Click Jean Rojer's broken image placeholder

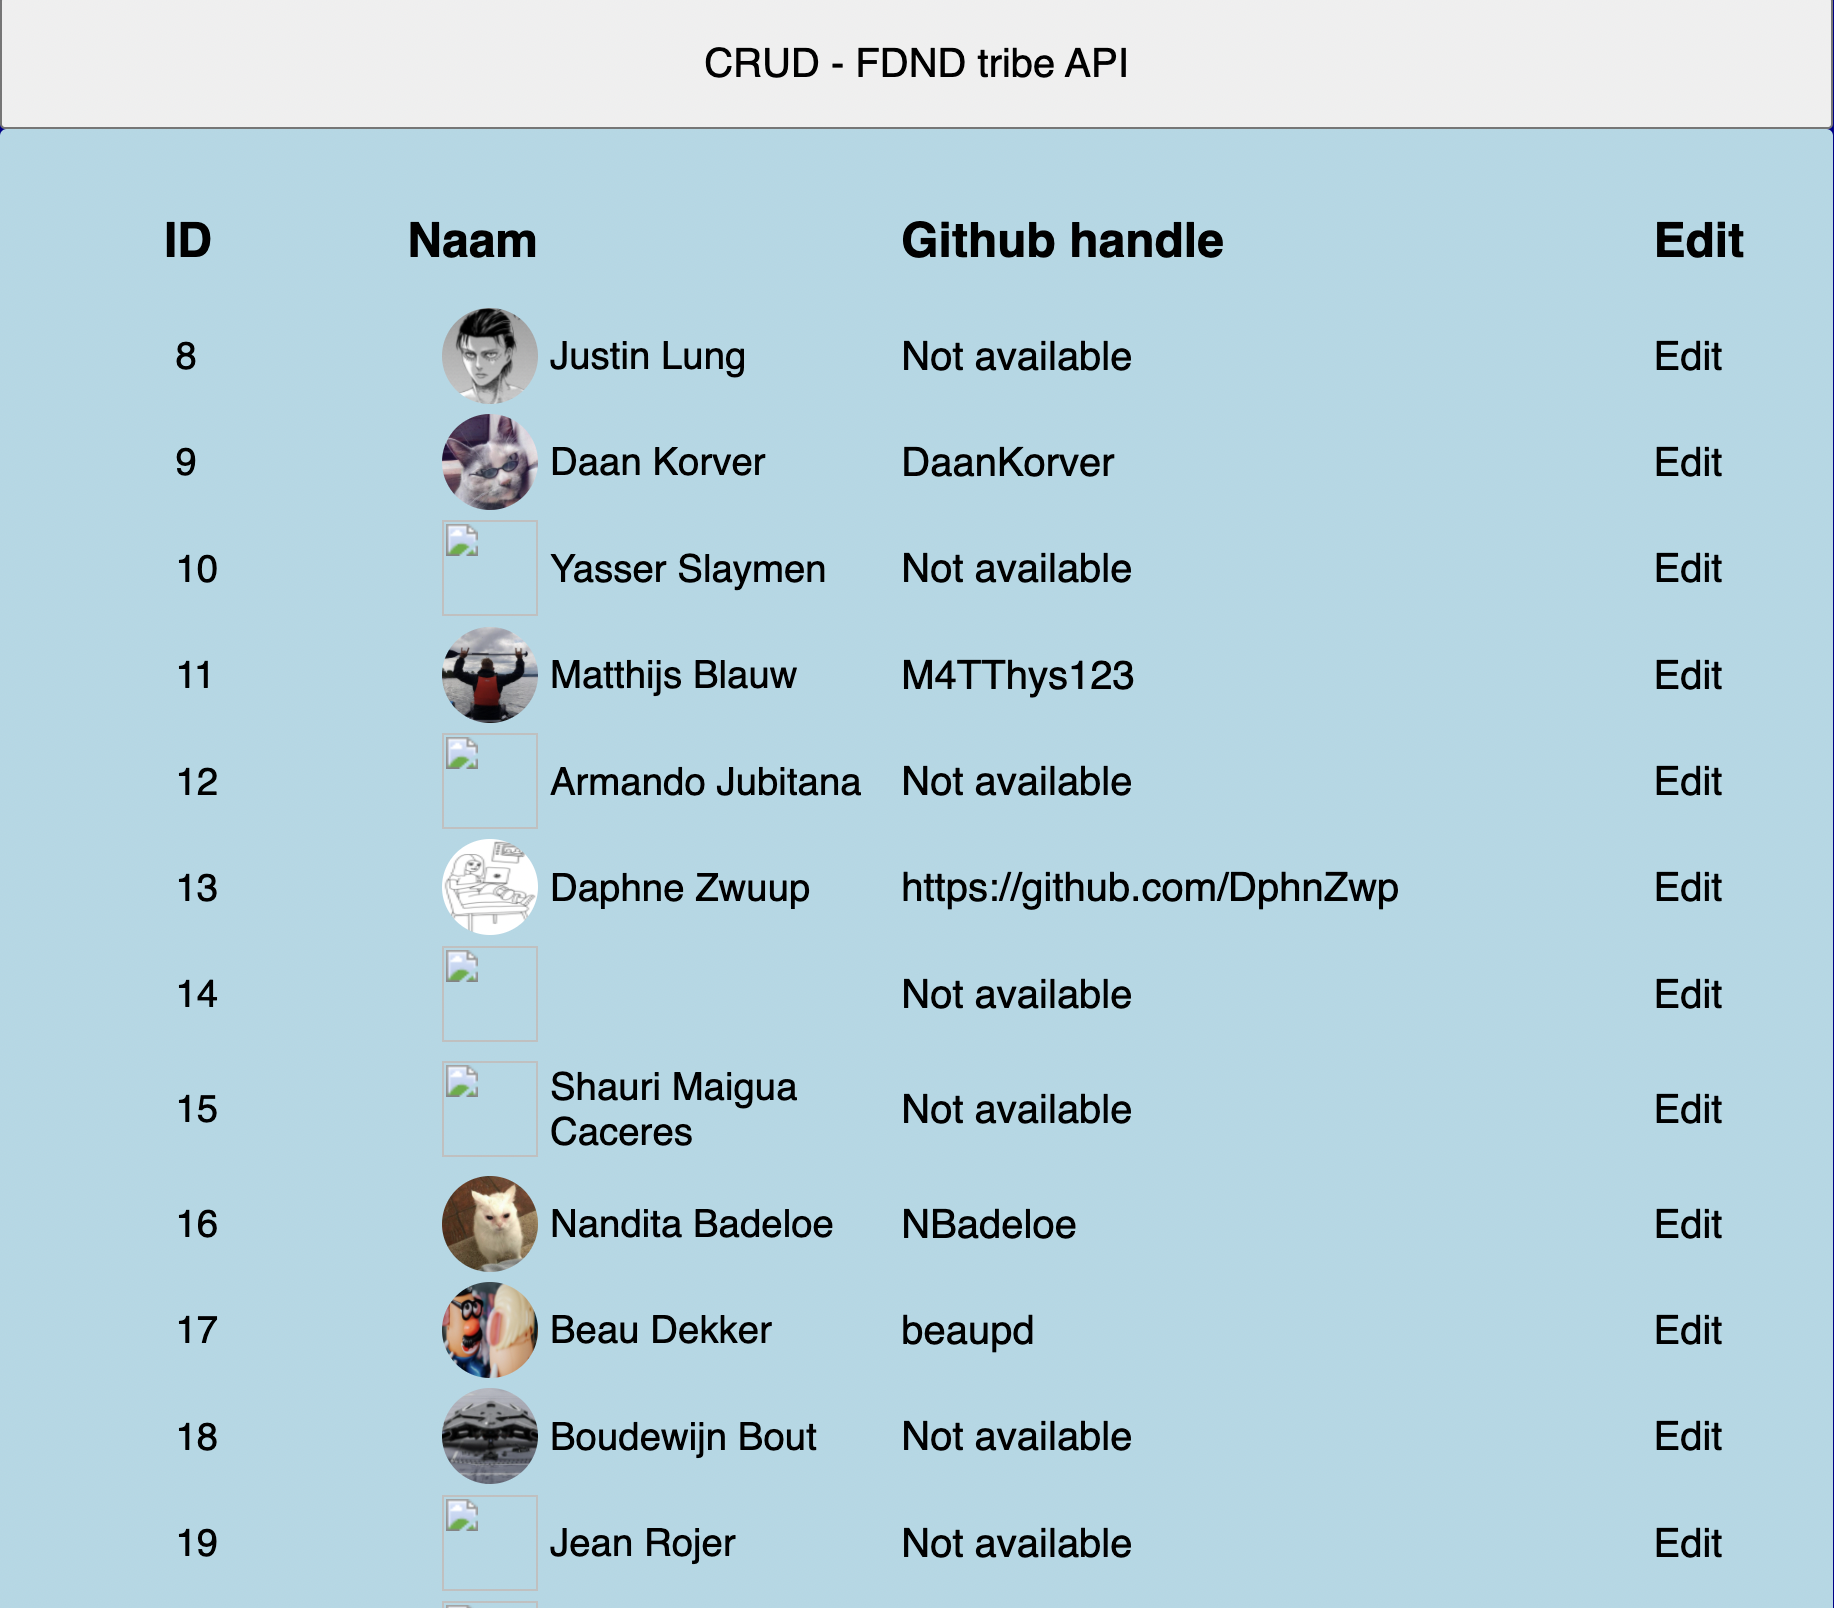489,1542
